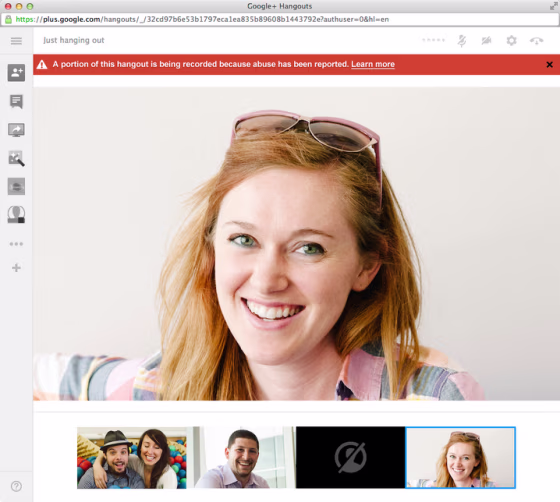Click the bandwidth signal indicator

[434, 40]
